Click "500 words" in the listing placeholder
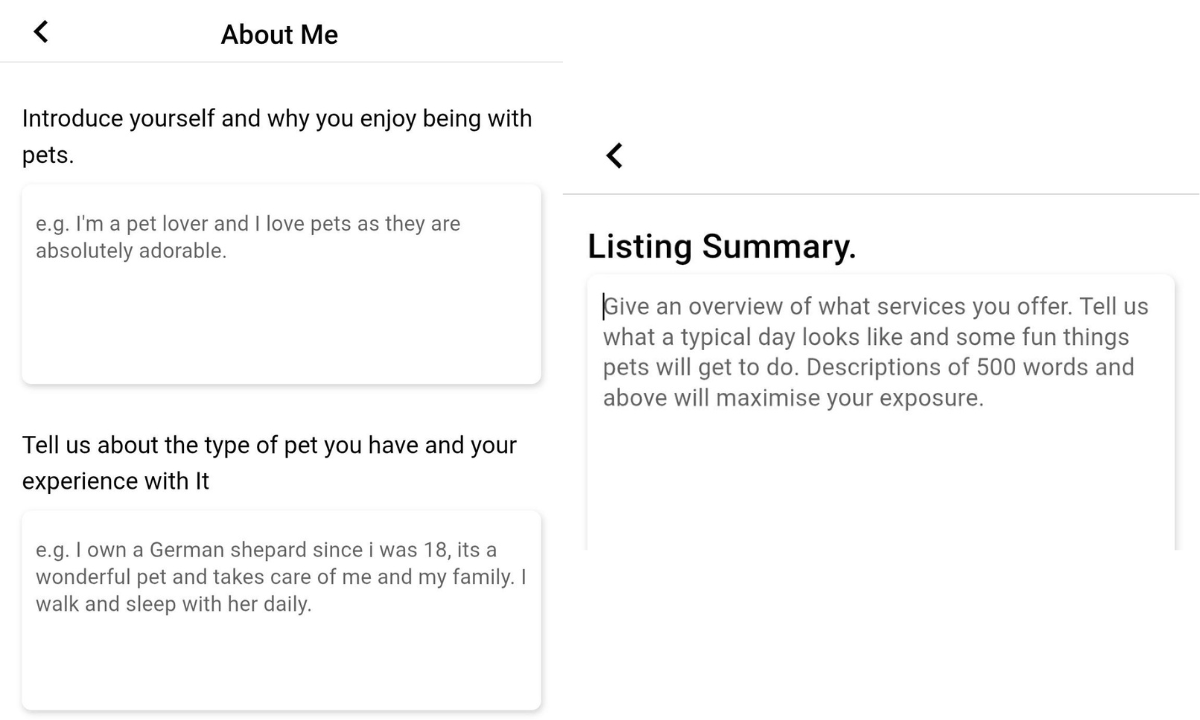1200x720 pixels. tap(1037, 367)
